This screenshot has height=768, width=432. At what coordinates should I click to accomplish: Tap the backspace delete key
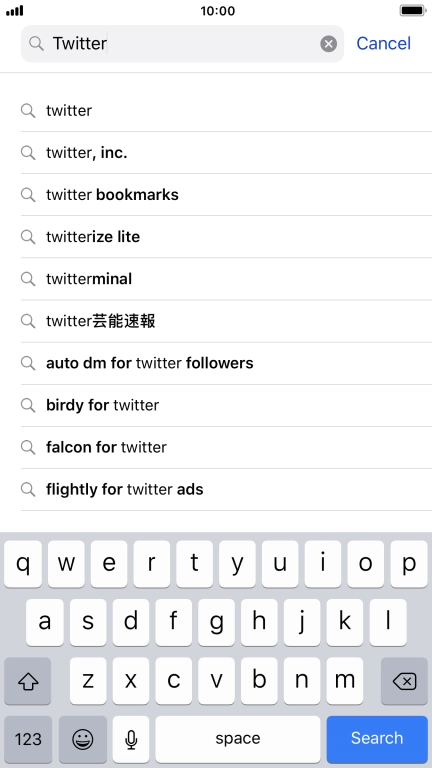(x=404, y=681)
